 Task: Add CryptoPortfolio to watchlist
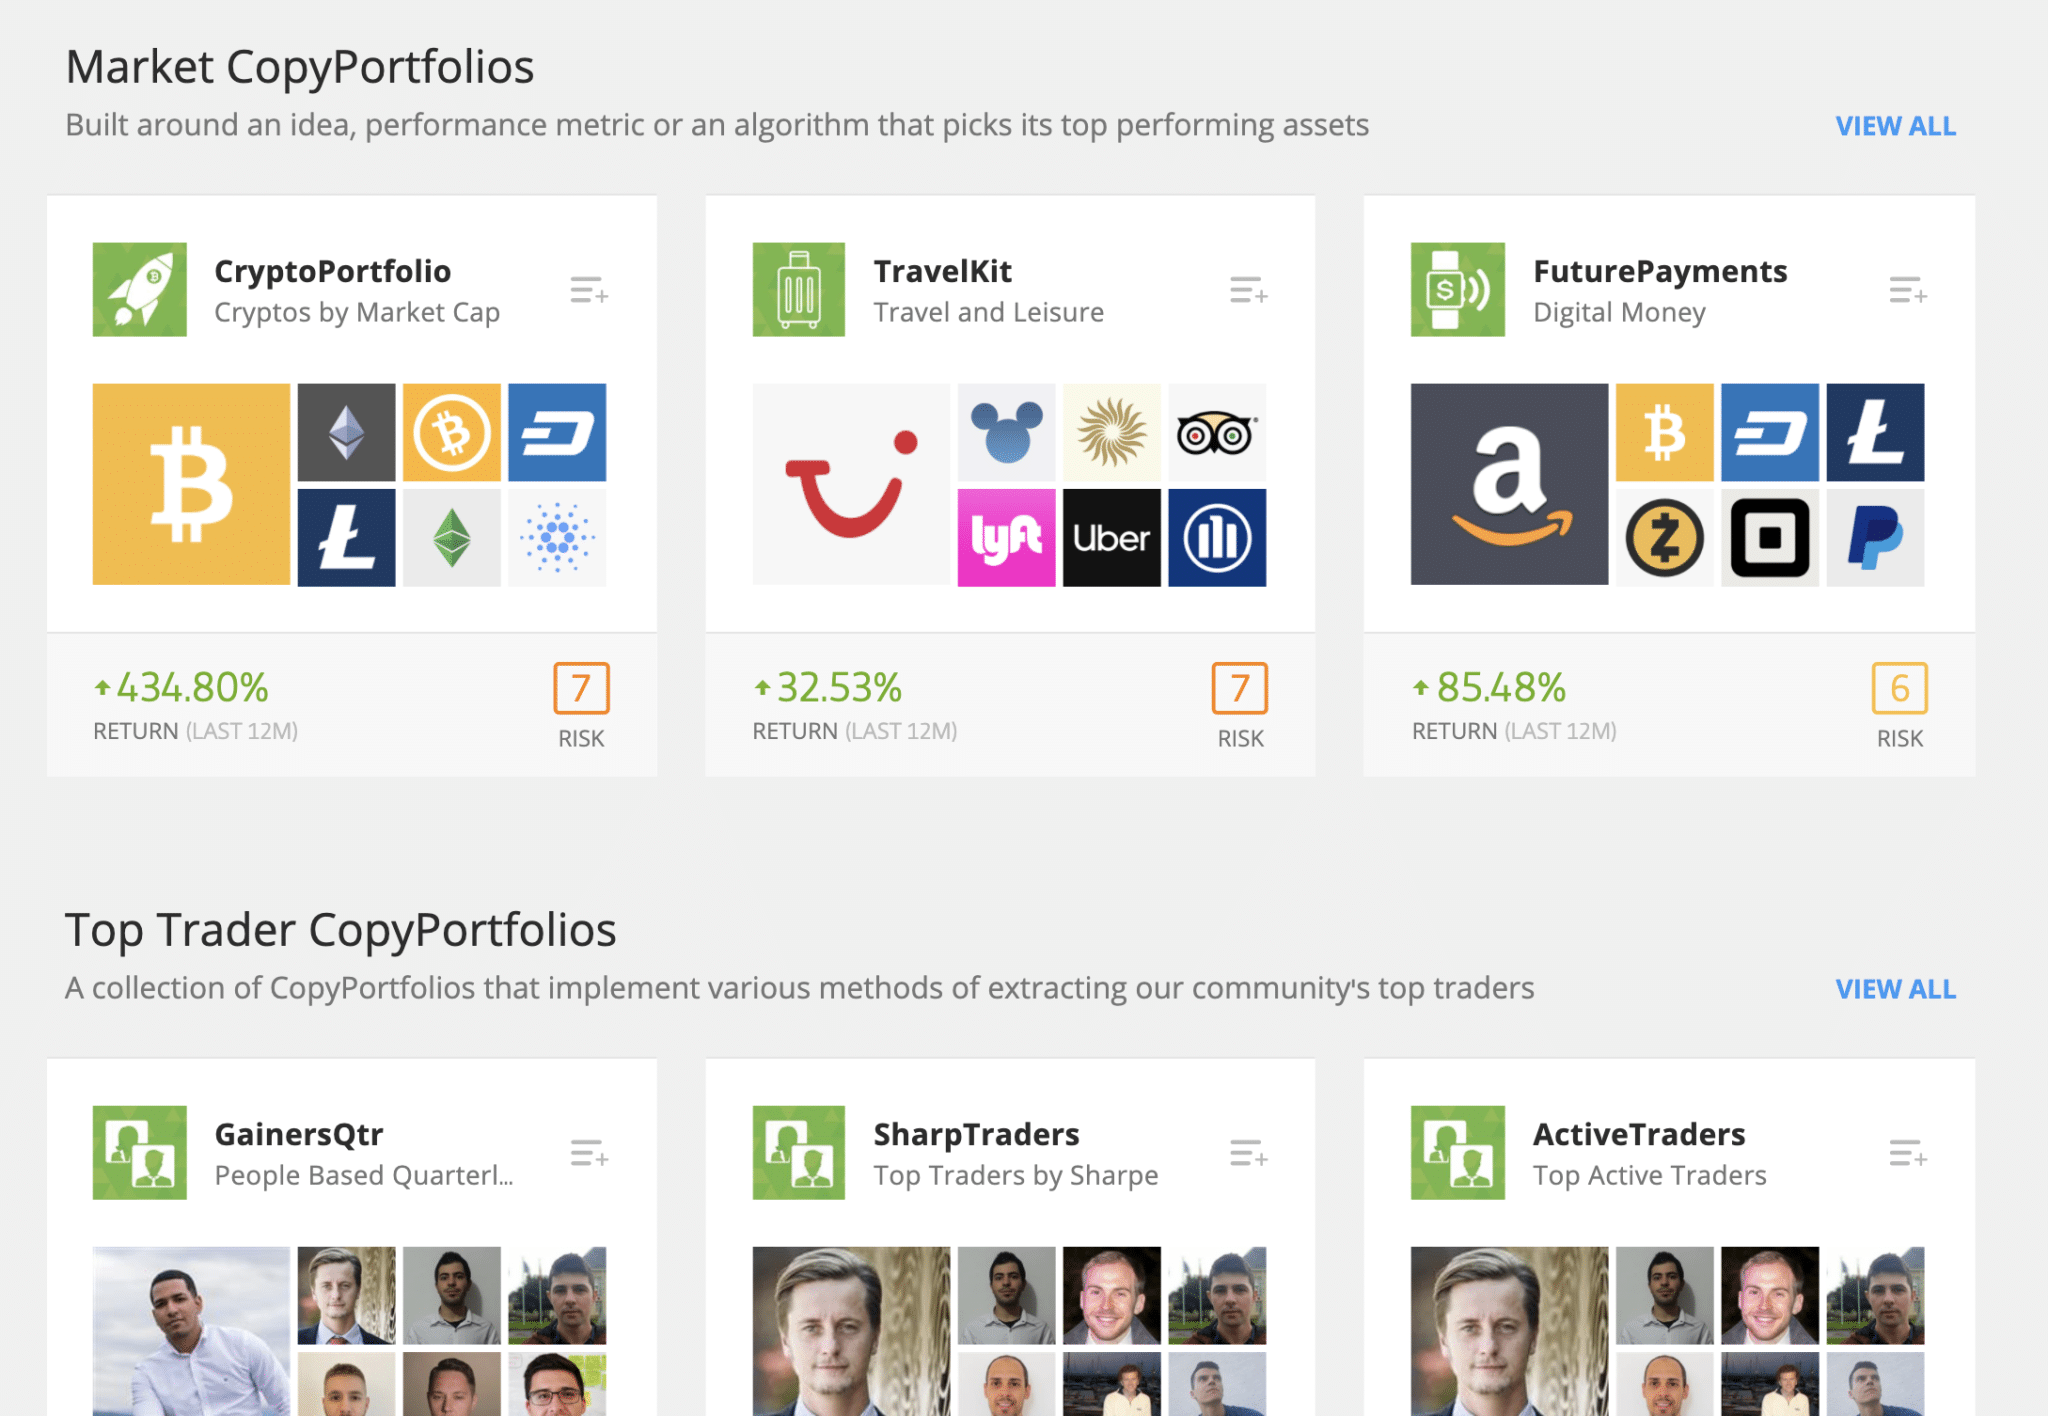pos(589,290)
